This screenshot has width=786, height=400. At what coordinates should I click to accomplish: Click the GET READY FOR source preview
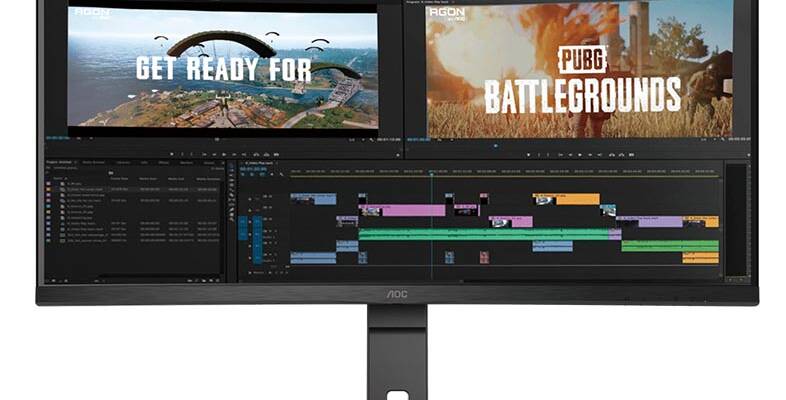pos(223,67)
